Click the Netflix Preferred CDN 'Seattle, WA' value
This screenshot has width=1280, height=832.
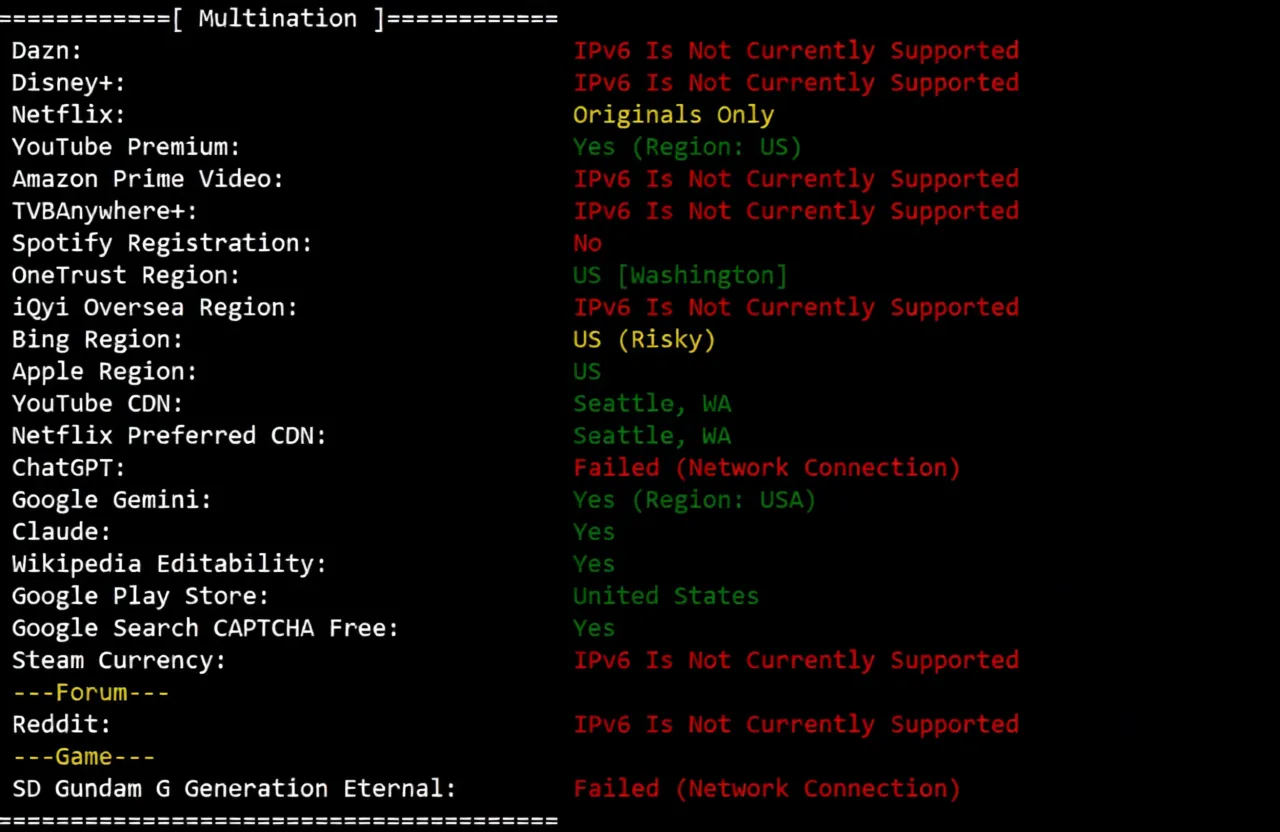651,435
